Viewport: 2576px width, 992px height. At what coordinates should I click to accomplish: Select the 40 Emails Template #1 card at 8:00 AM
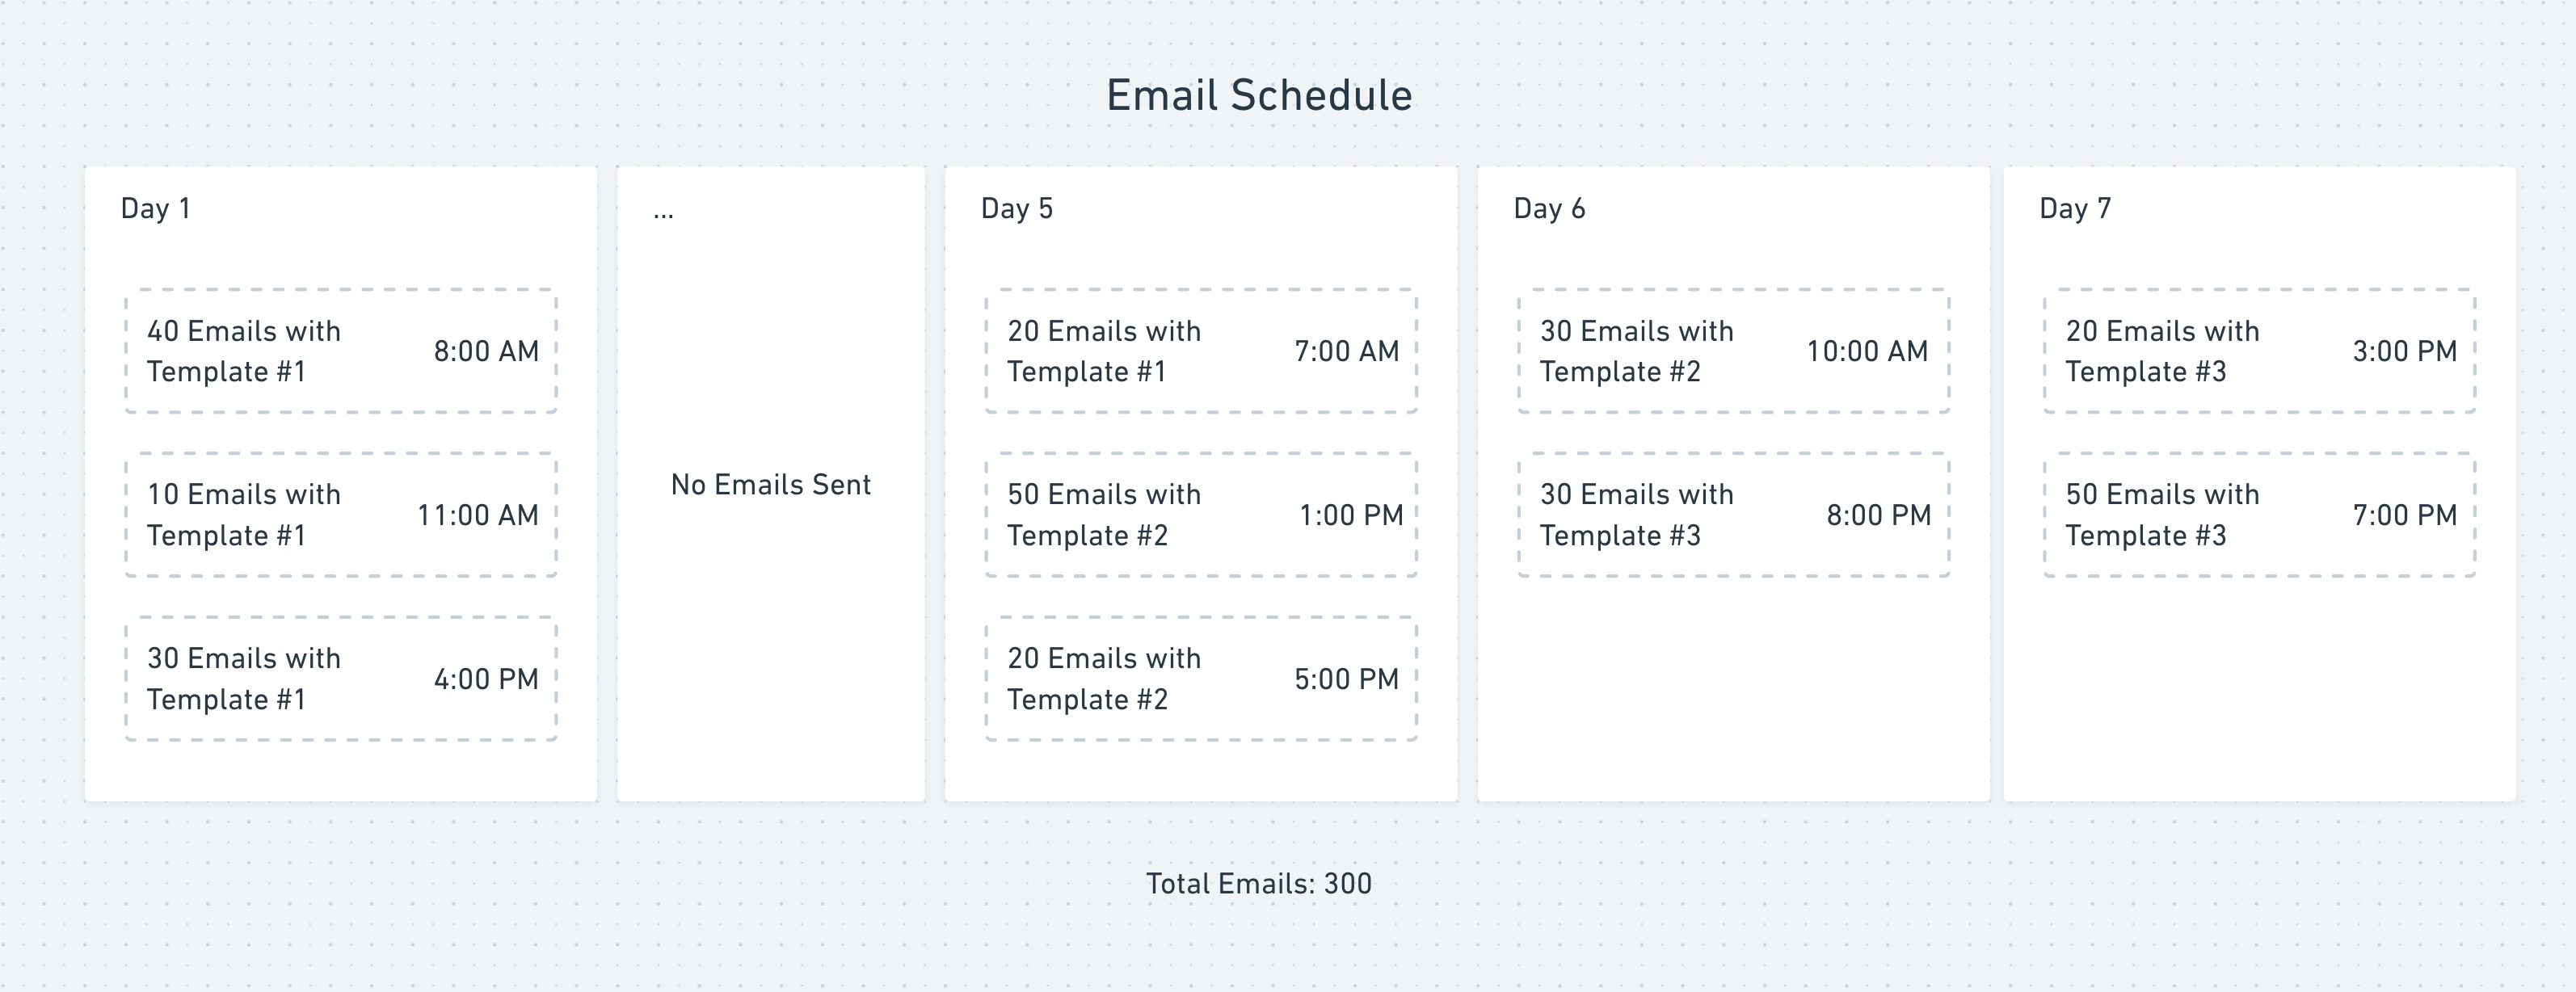tap(341, 351)
